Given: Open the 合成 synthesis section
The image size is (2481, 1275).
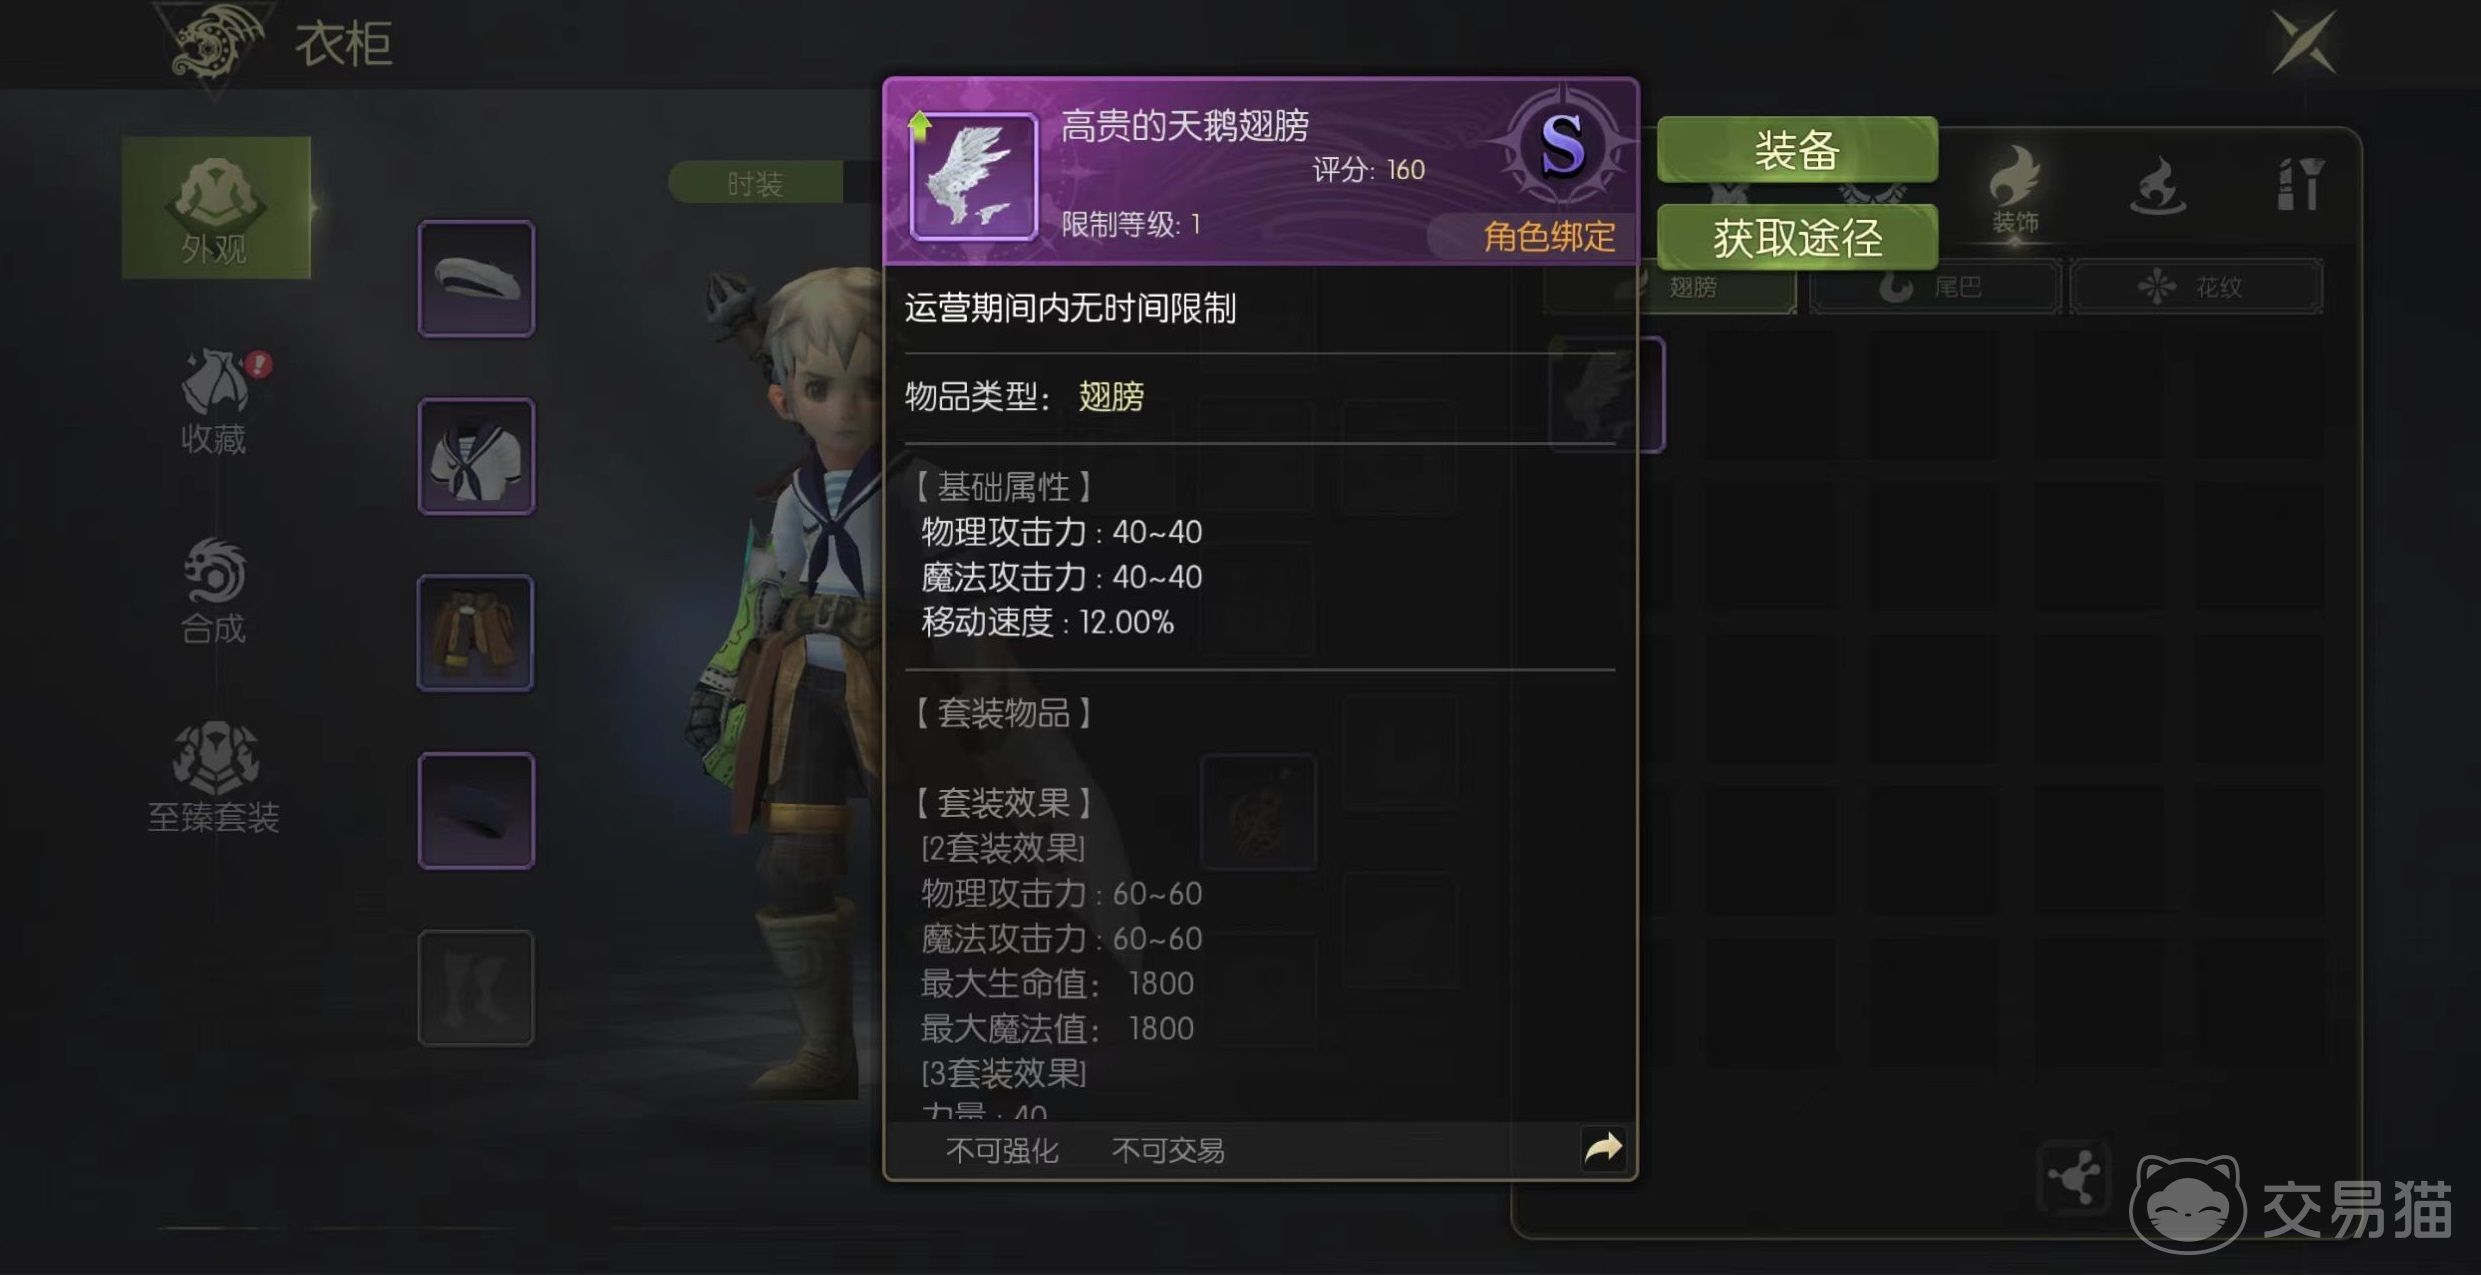Looking at the screenshot, I should tap(214, 592).
